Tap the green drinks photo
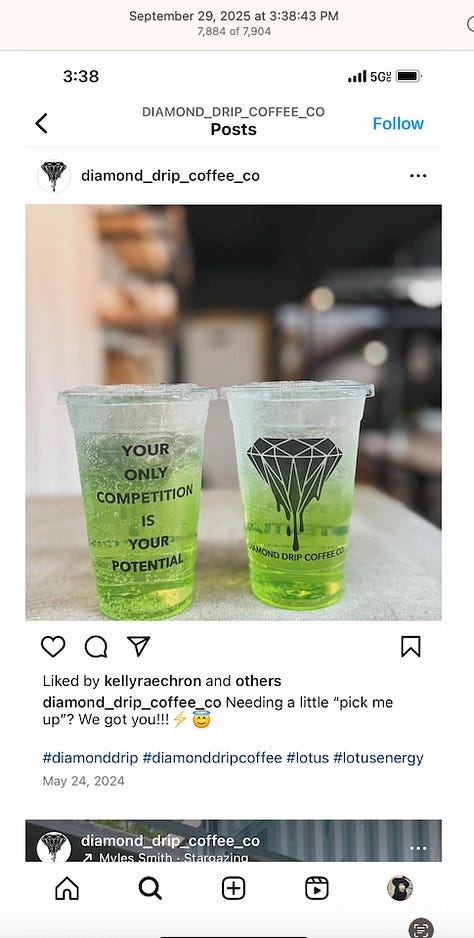 [233, 412]
